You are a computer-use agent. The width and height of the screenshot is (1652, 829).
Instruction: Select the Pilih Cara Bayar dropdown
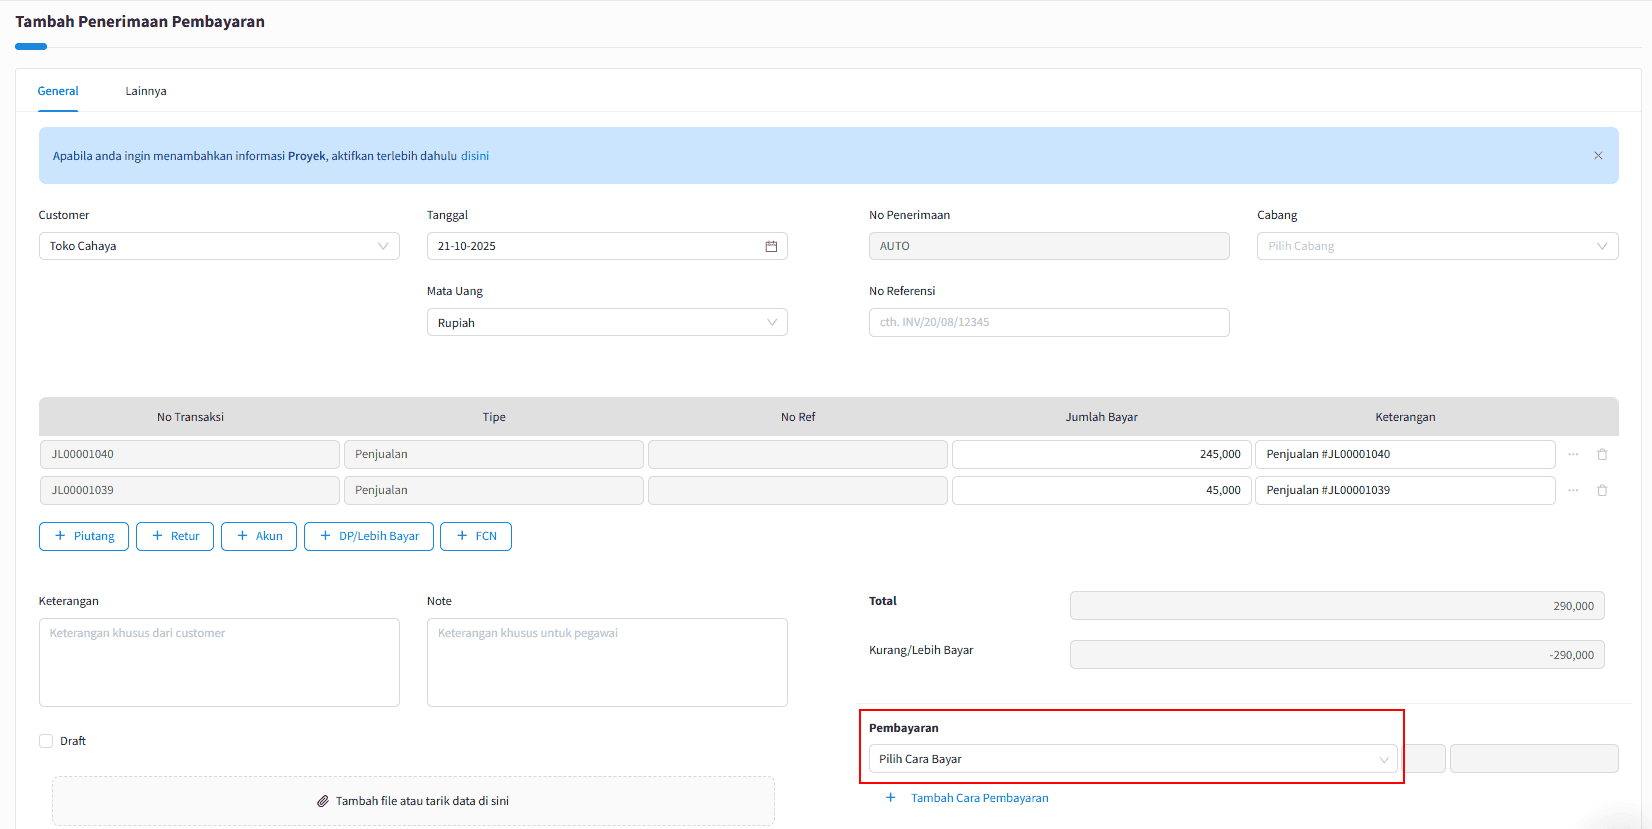click(x=1132, y=759)
